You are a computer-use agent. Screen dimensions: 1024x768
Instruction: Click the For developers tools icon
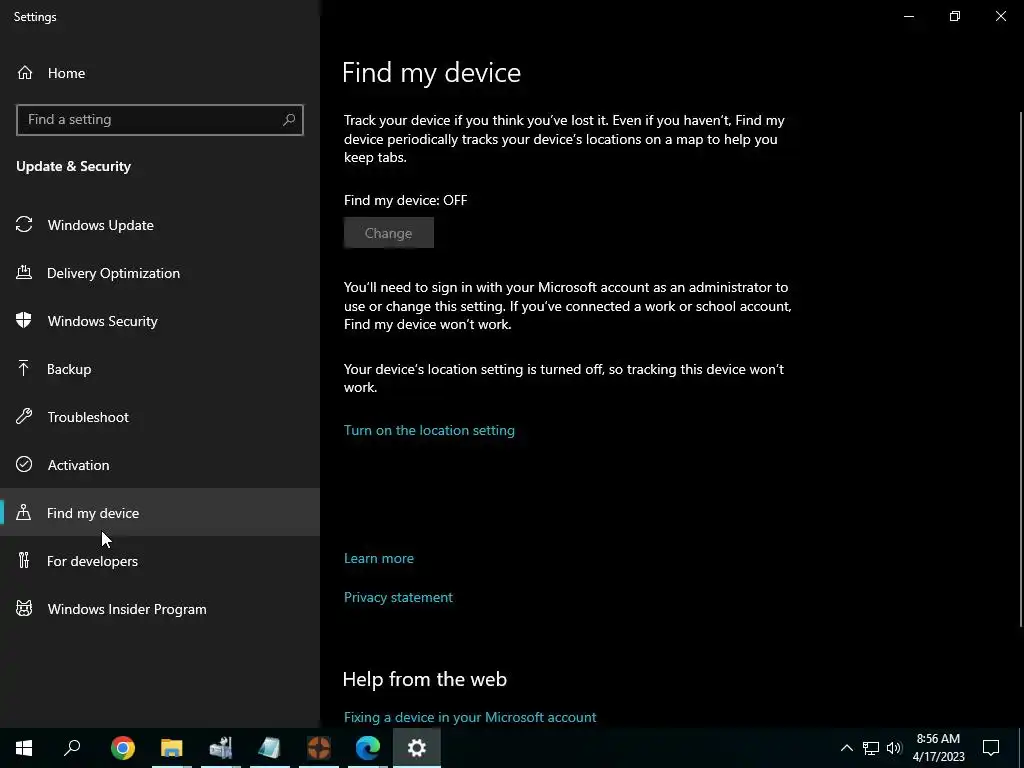click(24, 560)
